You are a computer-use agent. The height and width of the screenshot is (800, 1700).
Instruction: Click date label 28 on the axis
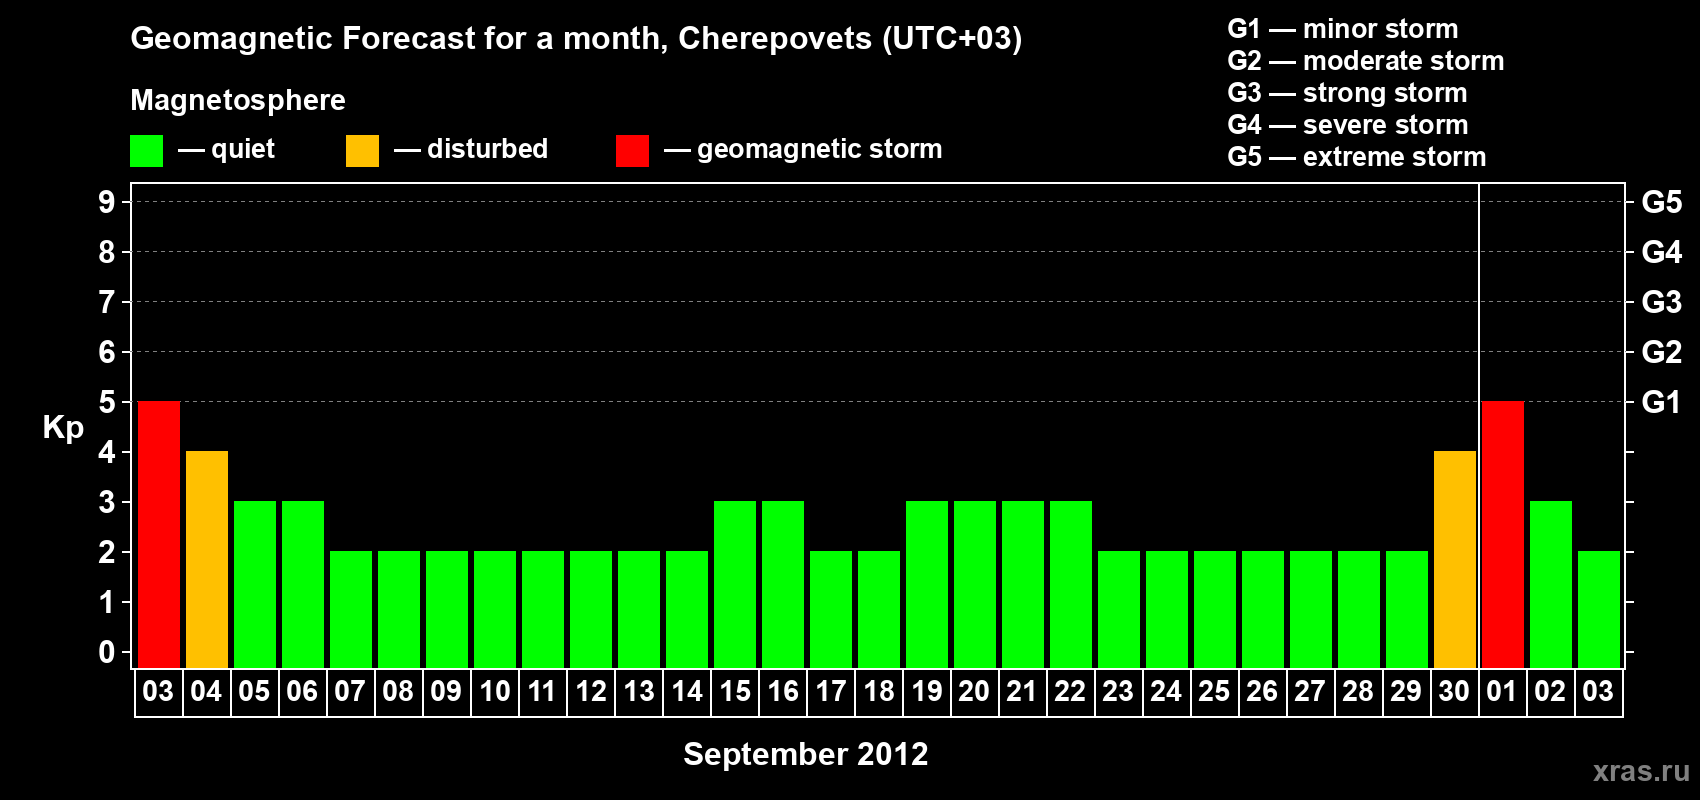pos(1358,692)
